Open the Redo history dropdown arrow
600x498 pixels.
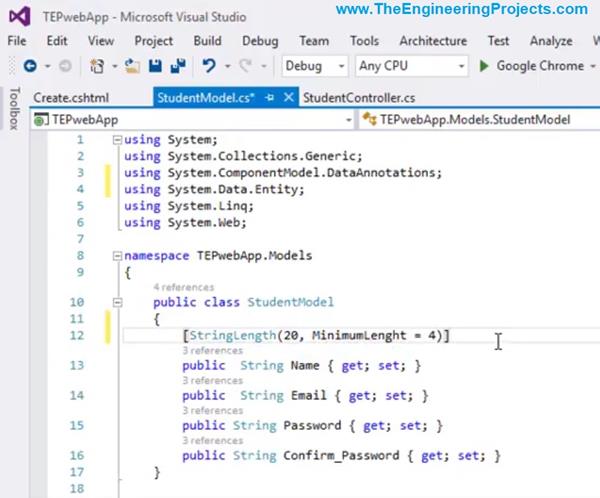264,67
